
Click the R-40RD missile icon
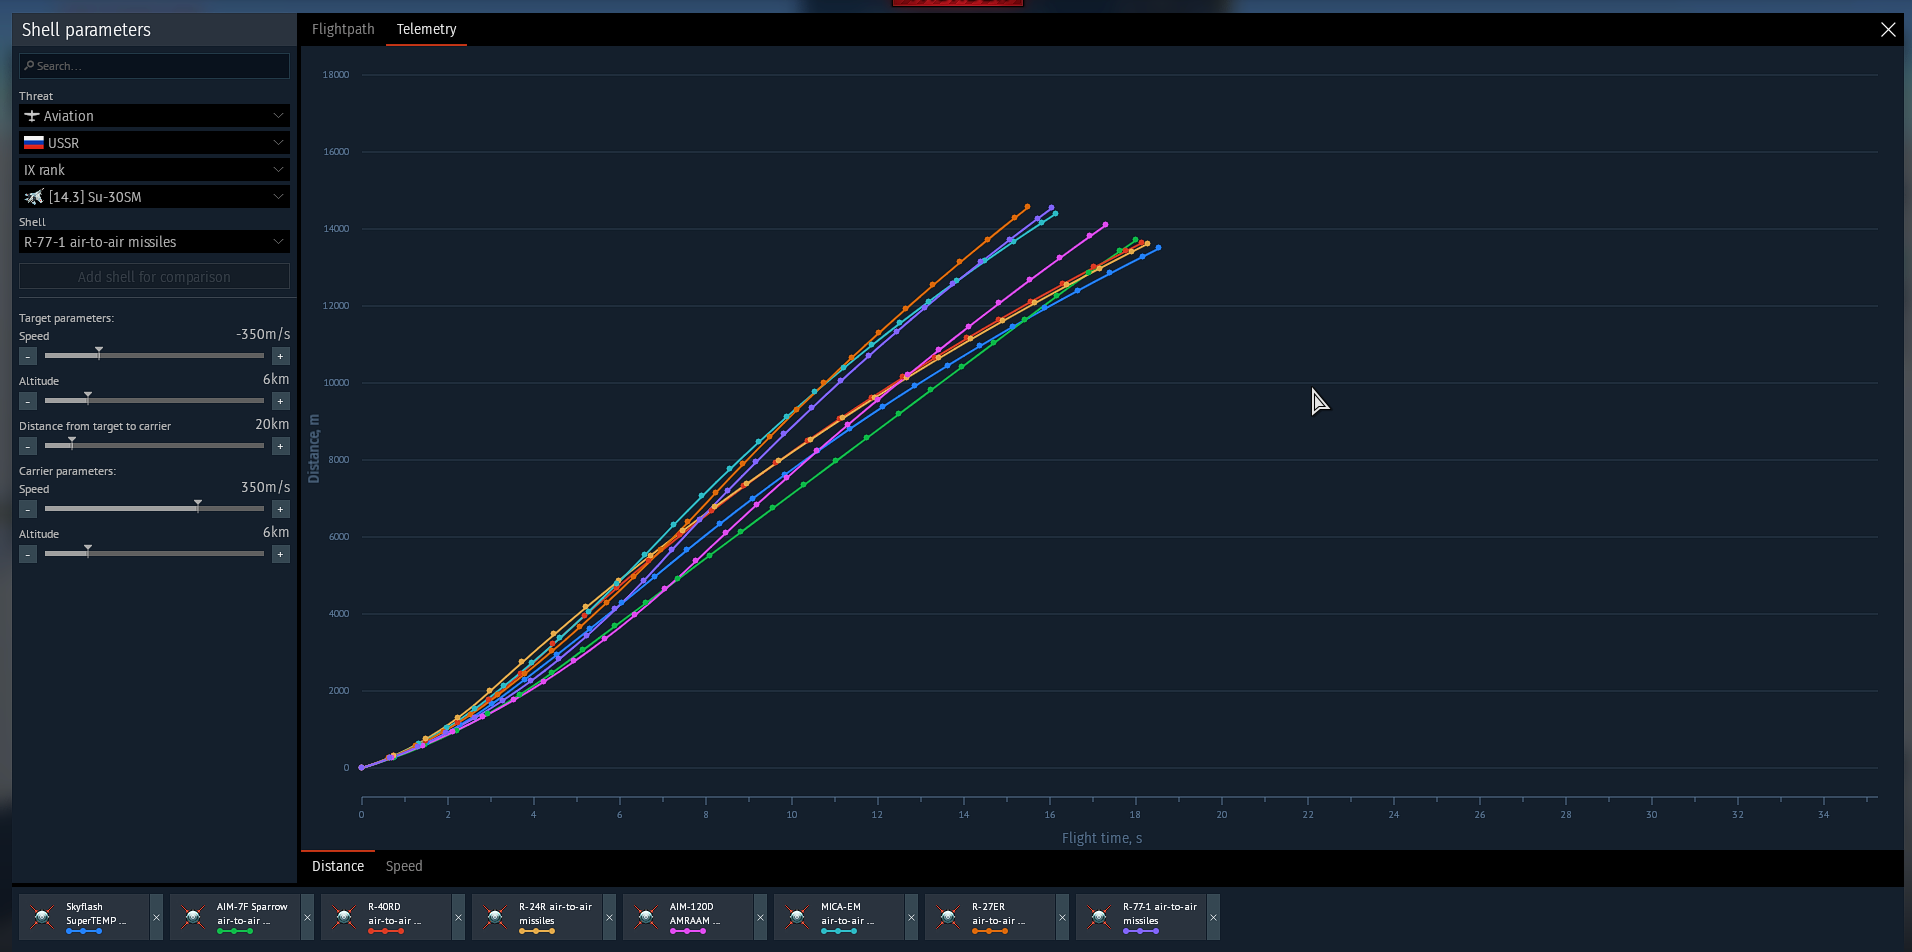point(344,917)
